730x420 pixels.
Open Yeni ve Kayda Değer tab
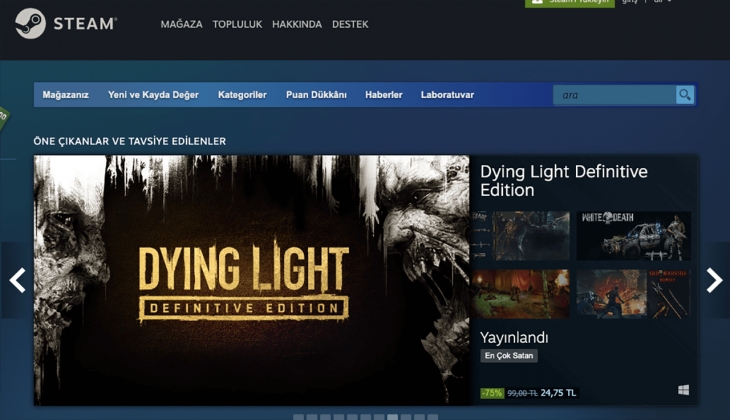coord(153,95)
